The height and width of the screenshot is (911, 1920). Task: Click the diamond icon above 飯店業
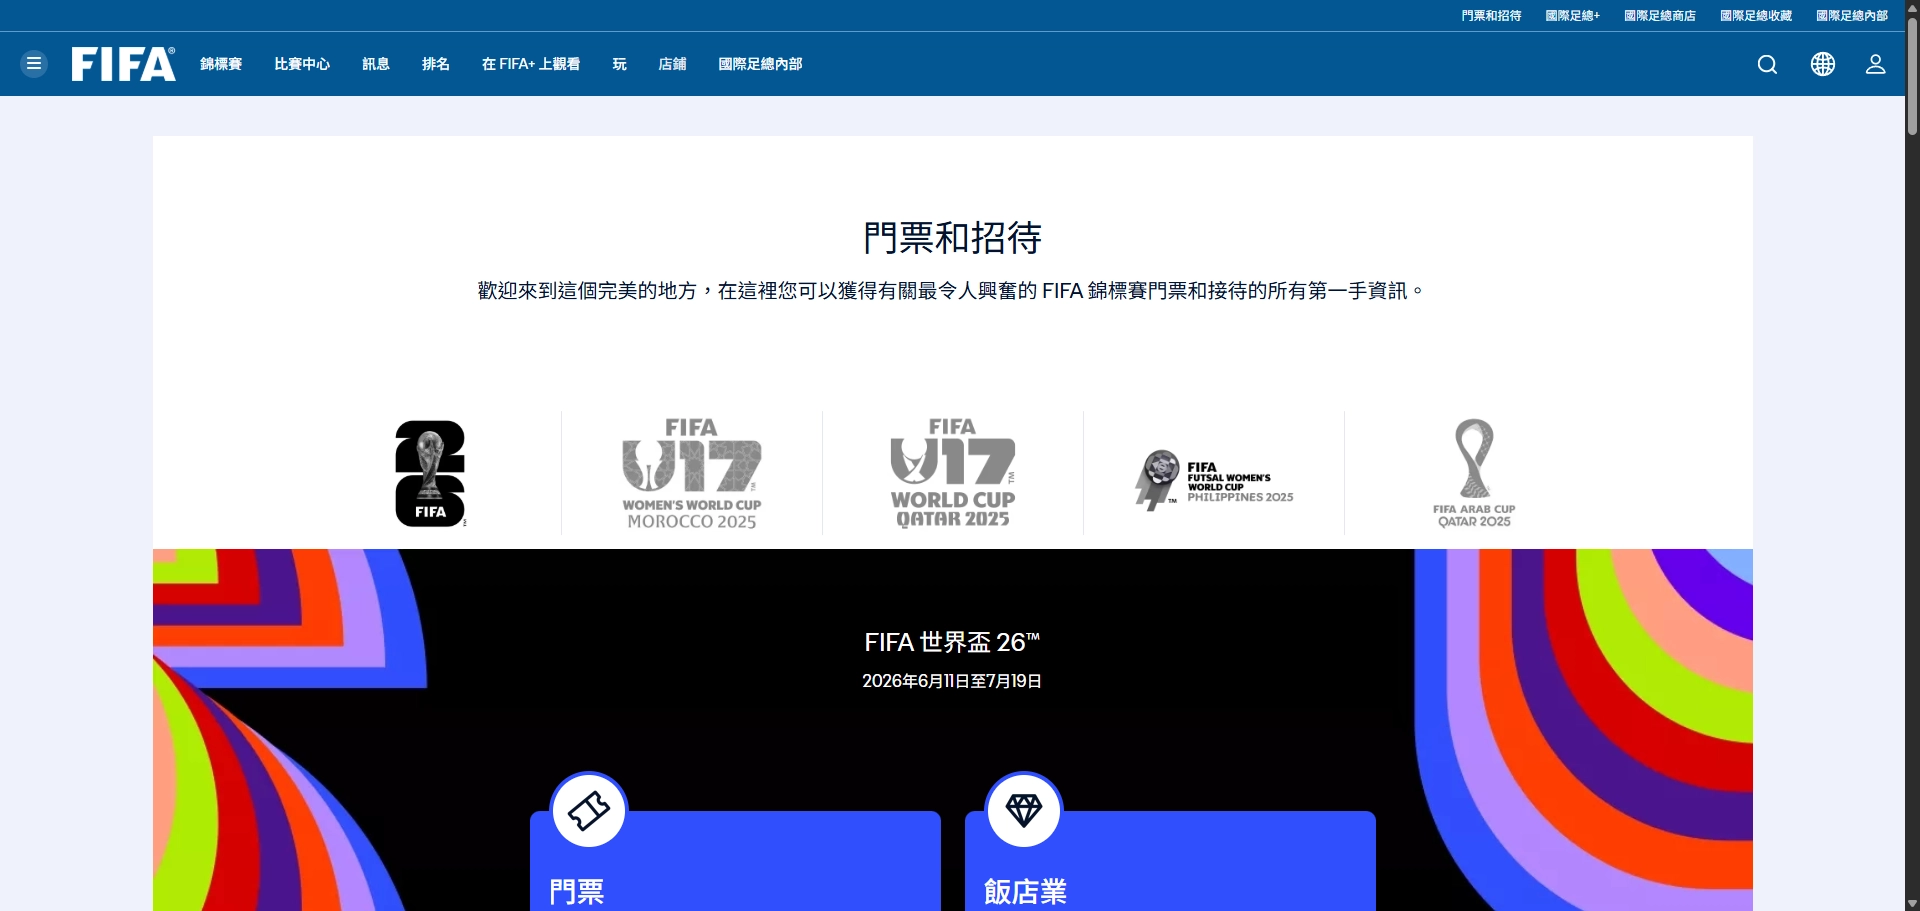[1023, 810]
